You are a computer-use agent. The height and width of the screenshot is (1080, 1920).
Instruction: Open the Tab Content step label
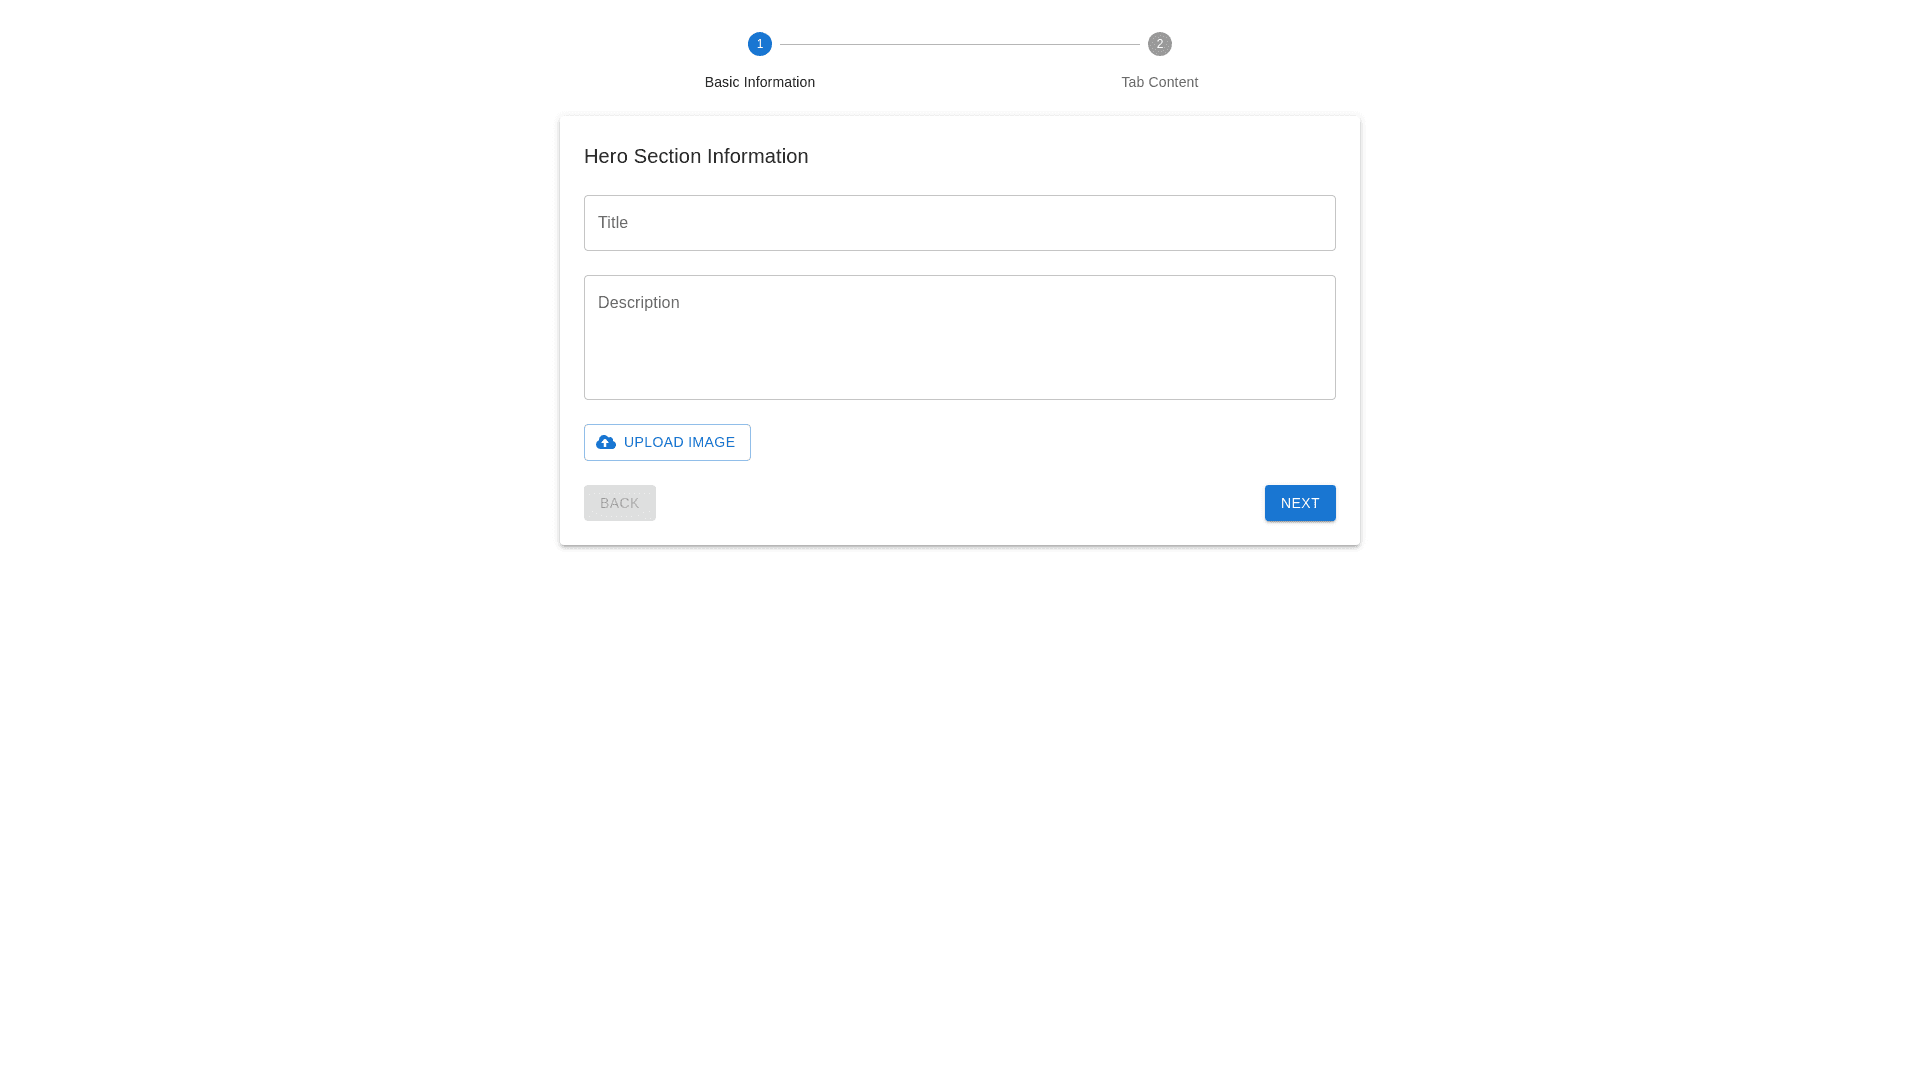[1159, 82]
